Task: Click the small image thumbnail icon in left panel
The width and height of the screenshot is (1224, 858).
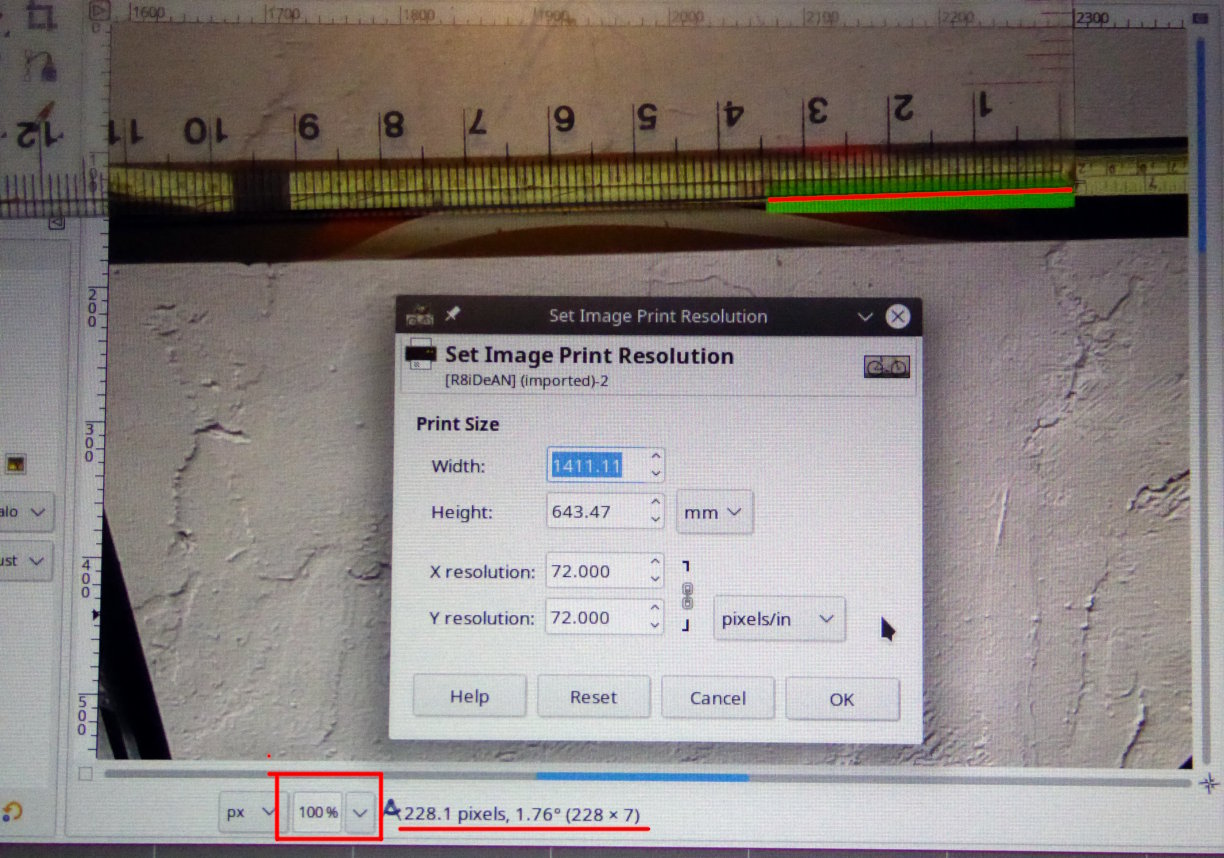Action: click(16, 465)
